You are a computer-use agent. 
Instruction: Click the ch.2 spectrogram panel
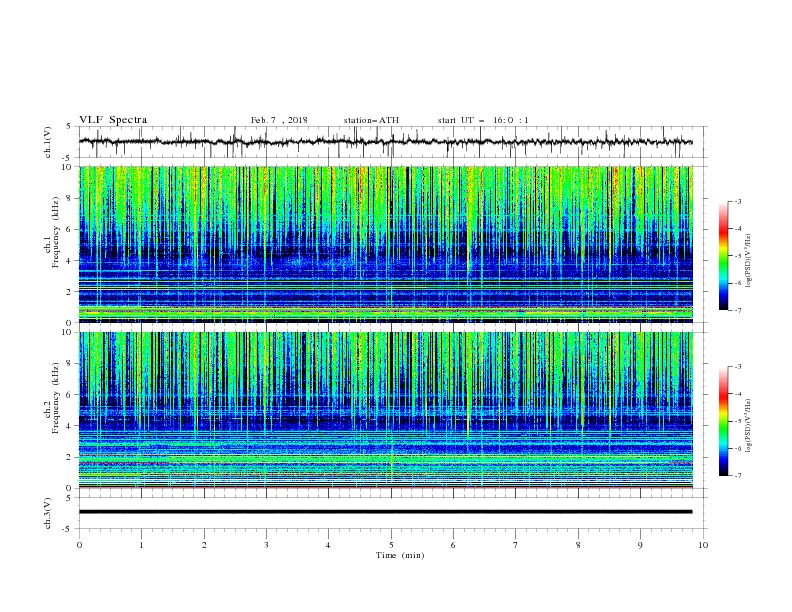point(385,410)
